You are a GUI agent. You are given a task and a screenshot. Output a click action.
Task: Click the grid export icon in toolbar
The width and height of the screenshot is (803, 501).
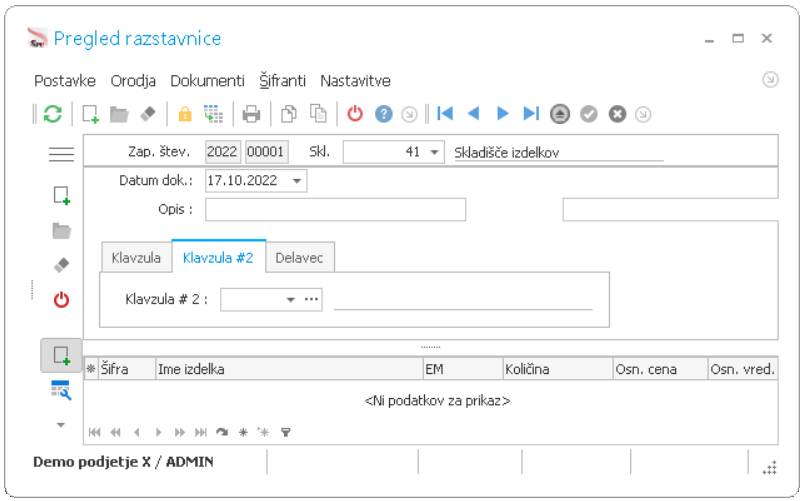tap(213, 114)
